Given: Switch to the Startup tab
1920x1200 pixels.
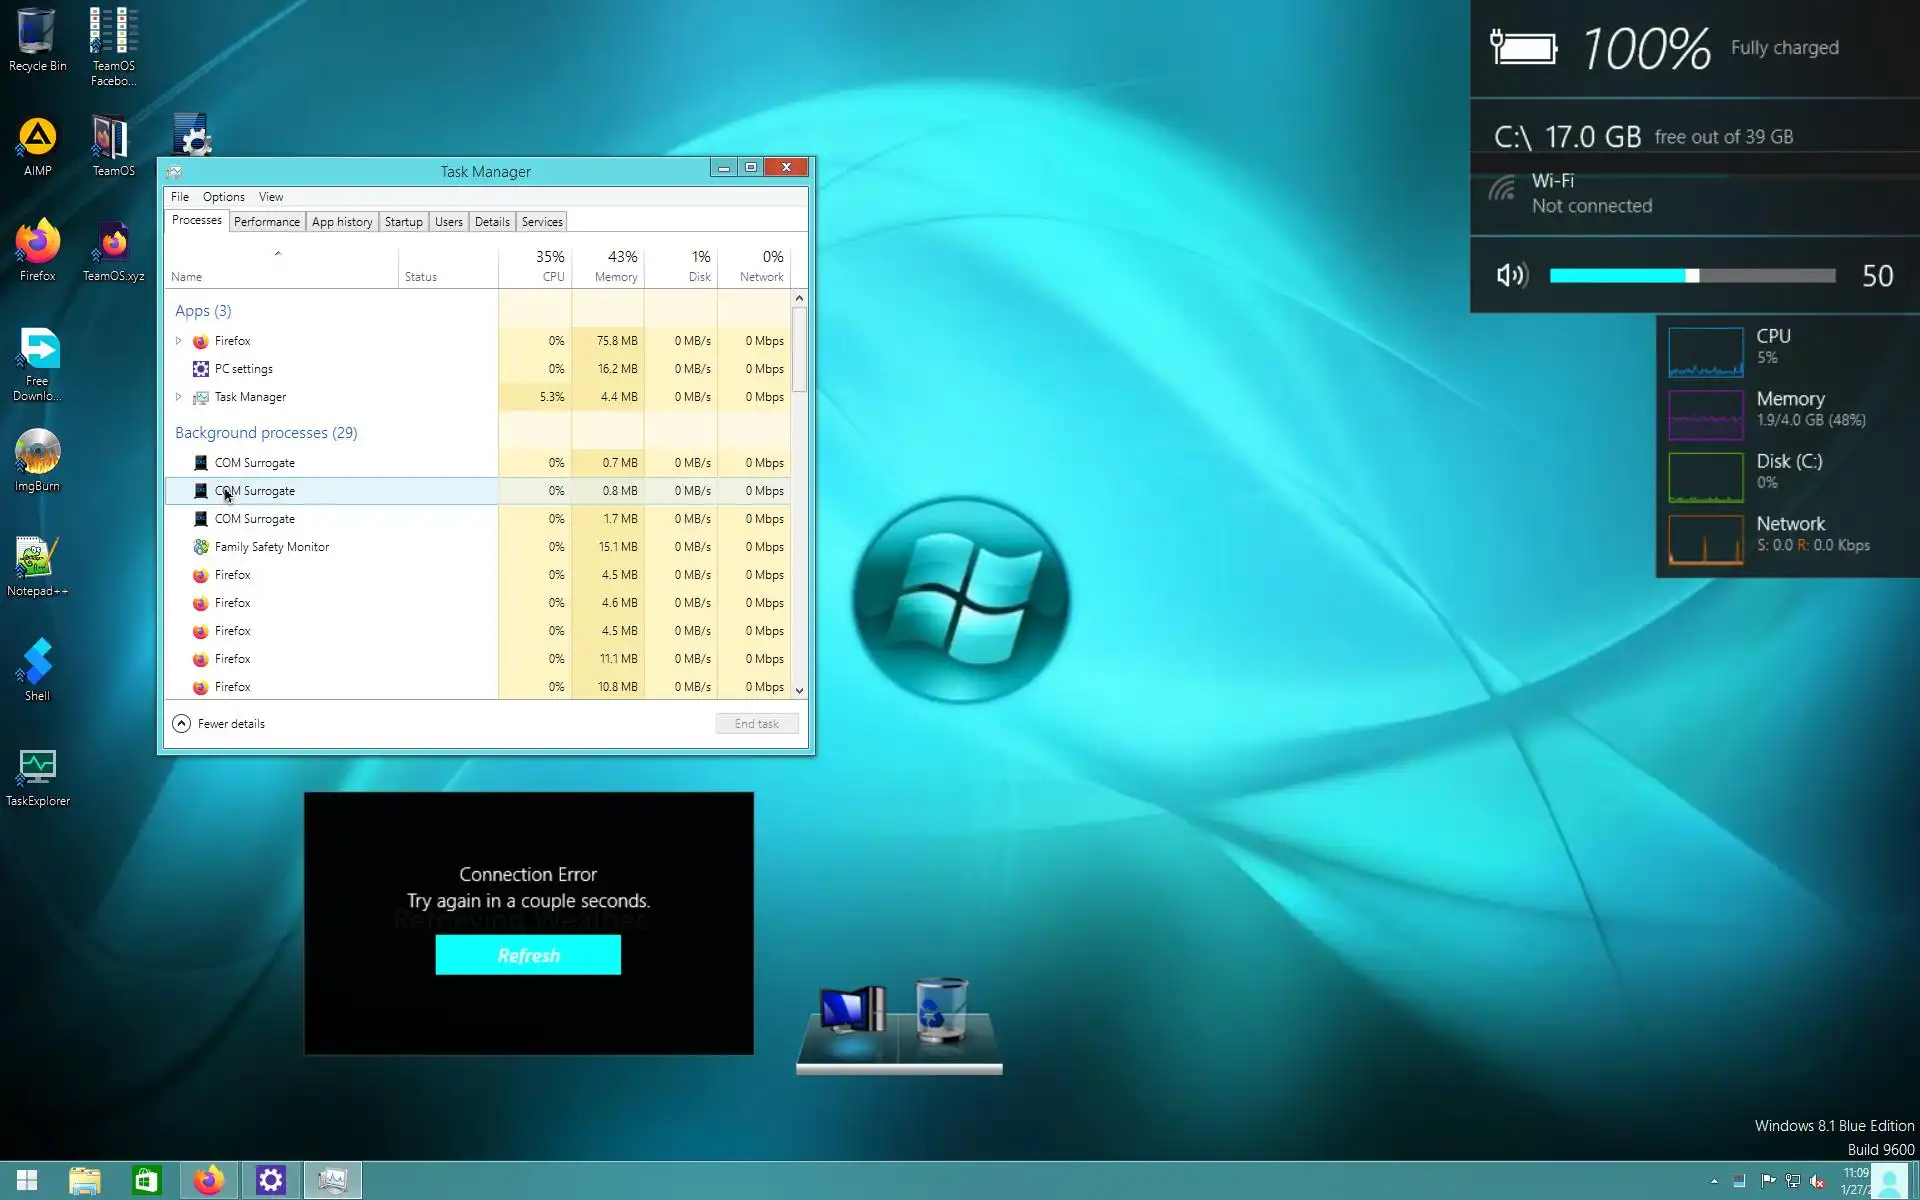Looking at the screenshot, I should (x=403, y=222).
